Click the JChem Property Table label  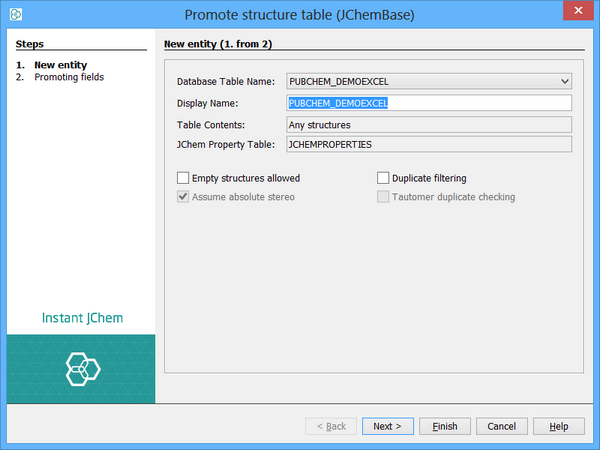tap(226, 145)
